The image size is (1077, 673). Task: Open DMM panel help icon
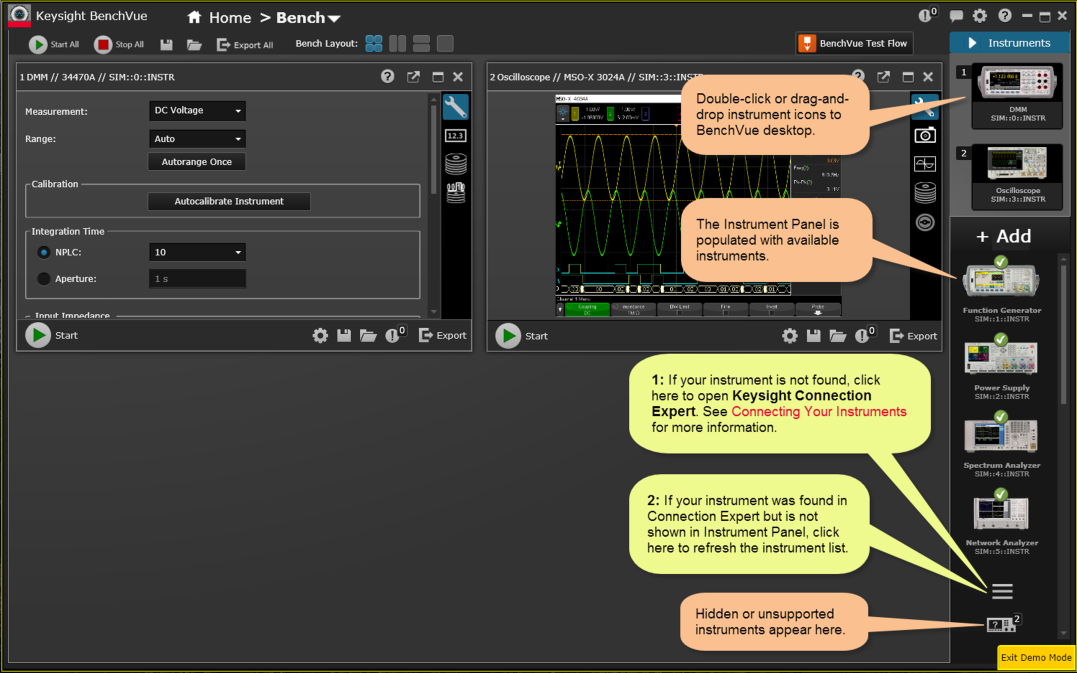tap(387, 77)
